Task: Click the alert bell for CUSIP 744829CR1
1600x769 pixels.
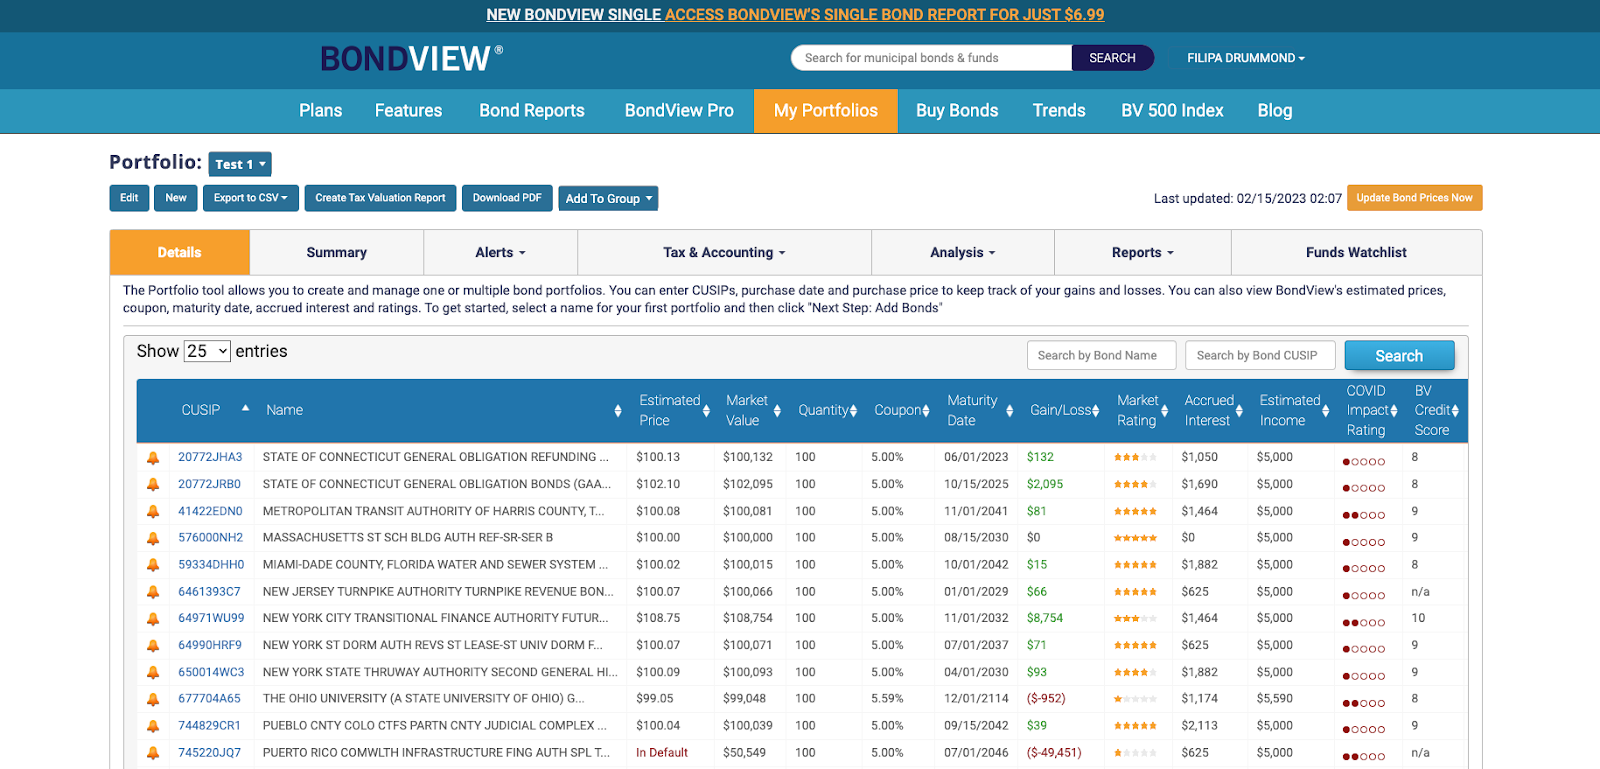Action: pos(153,727)
